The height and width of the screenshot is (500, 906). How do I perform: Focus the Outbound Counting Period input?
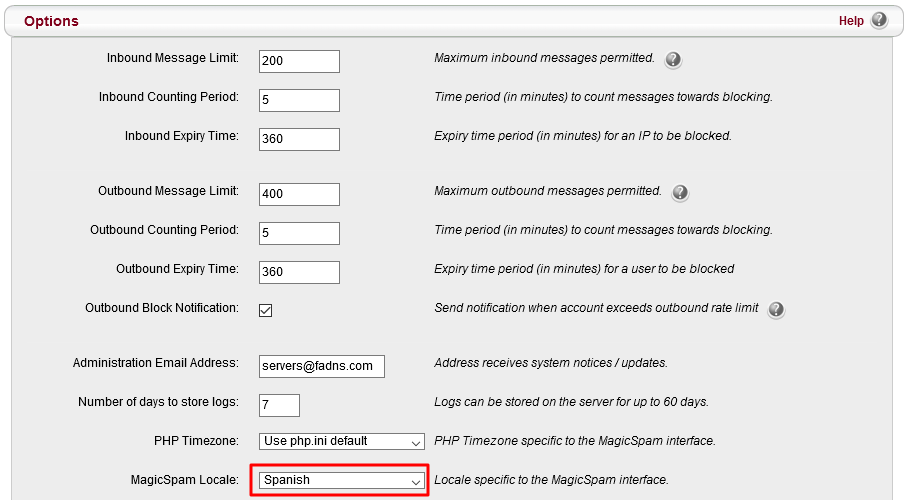299,232
